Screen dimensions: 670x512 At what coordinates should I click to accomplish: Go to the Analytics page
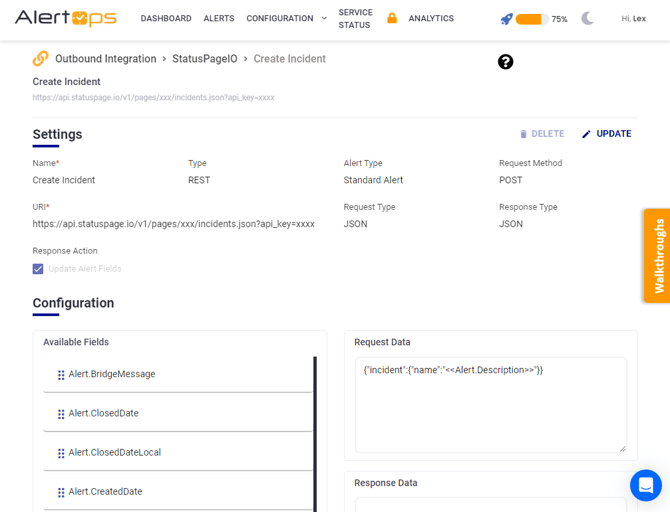coord(431,18)
